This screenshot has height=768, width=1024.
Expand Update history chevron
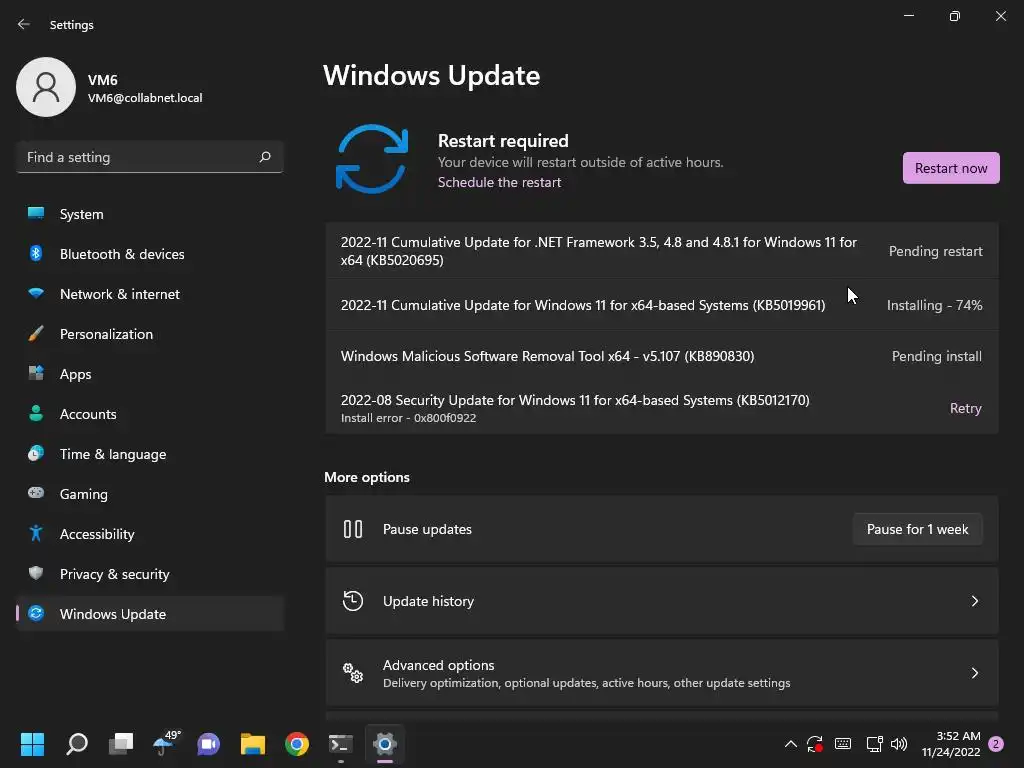(x=974, y=601)
